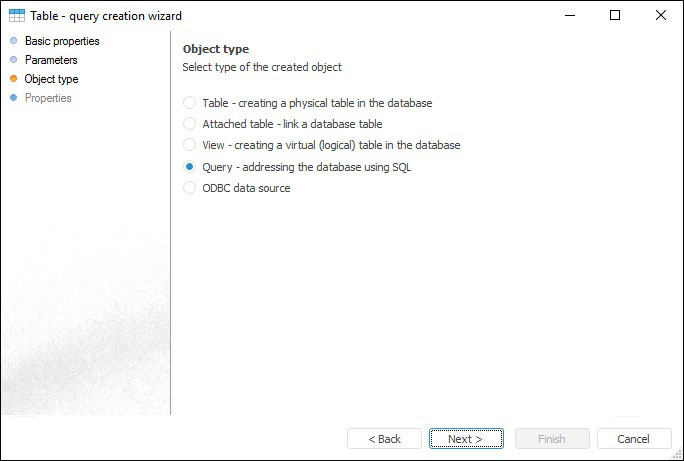
Task: Click the Basic properties step bullet
Action: [x=13, y=41]
